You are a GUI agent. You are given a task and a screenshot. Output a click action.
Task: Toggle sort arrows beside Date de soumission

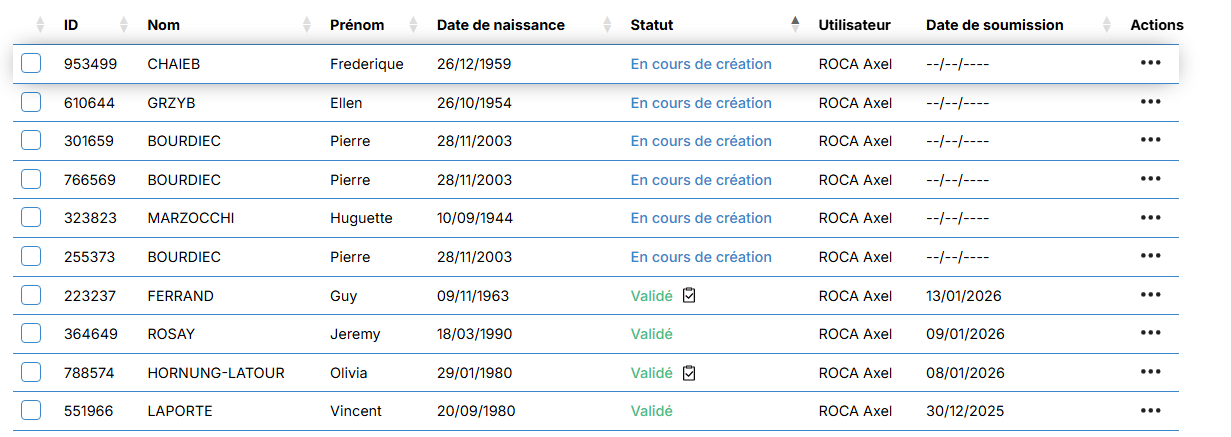click(x=1106, y=25)
